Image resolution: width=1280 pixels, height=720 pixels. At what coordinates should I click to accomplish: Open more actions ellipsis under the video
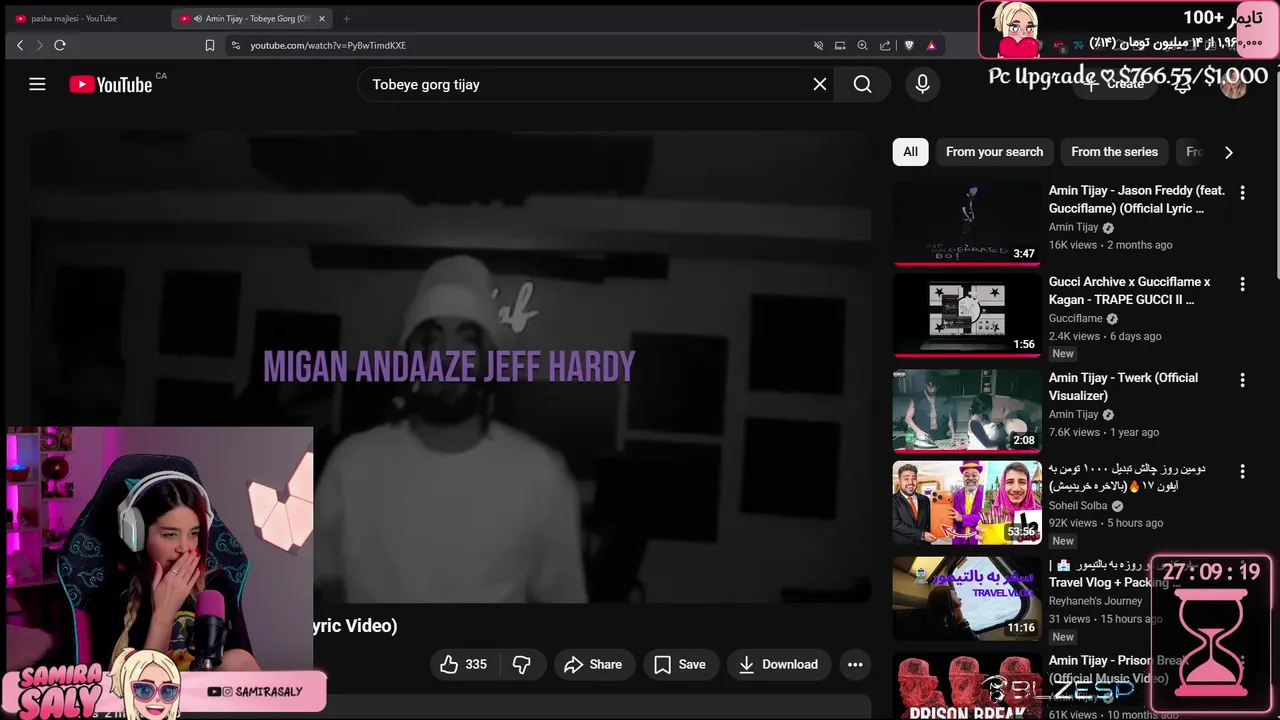tap(855, 664)
